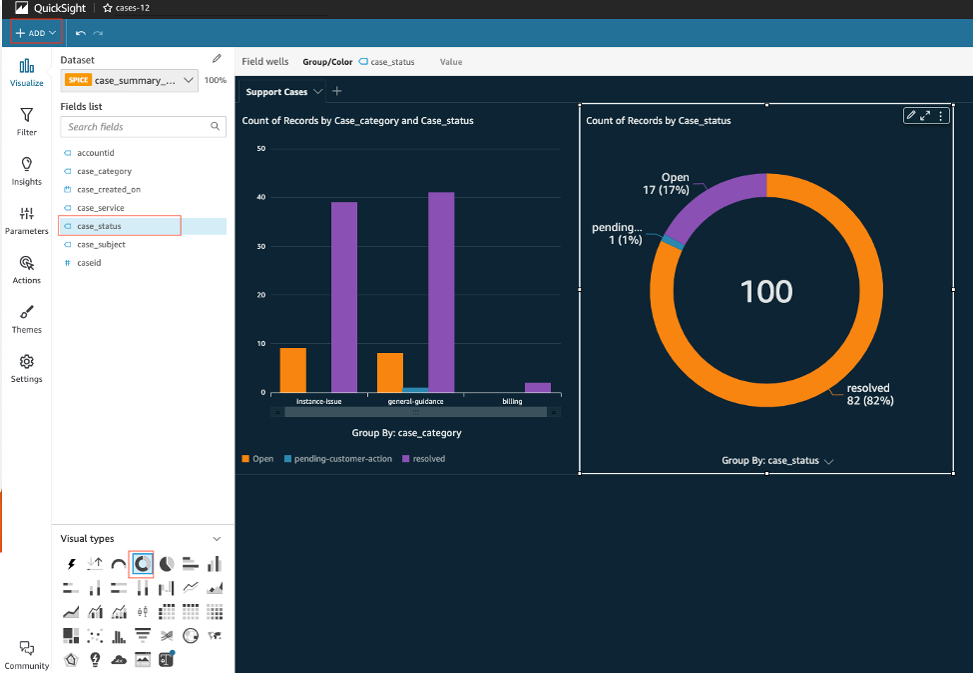Open the Parameters panel
The image size is (977, 675).
coord(26,221)
